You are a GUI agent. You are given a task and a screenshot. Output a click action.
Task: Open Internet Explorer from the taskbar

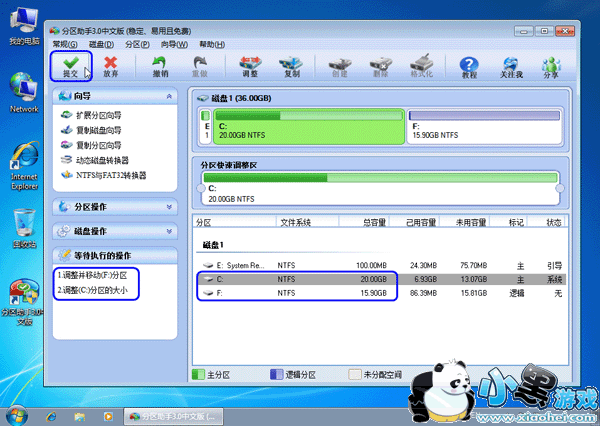pos(51,416)
